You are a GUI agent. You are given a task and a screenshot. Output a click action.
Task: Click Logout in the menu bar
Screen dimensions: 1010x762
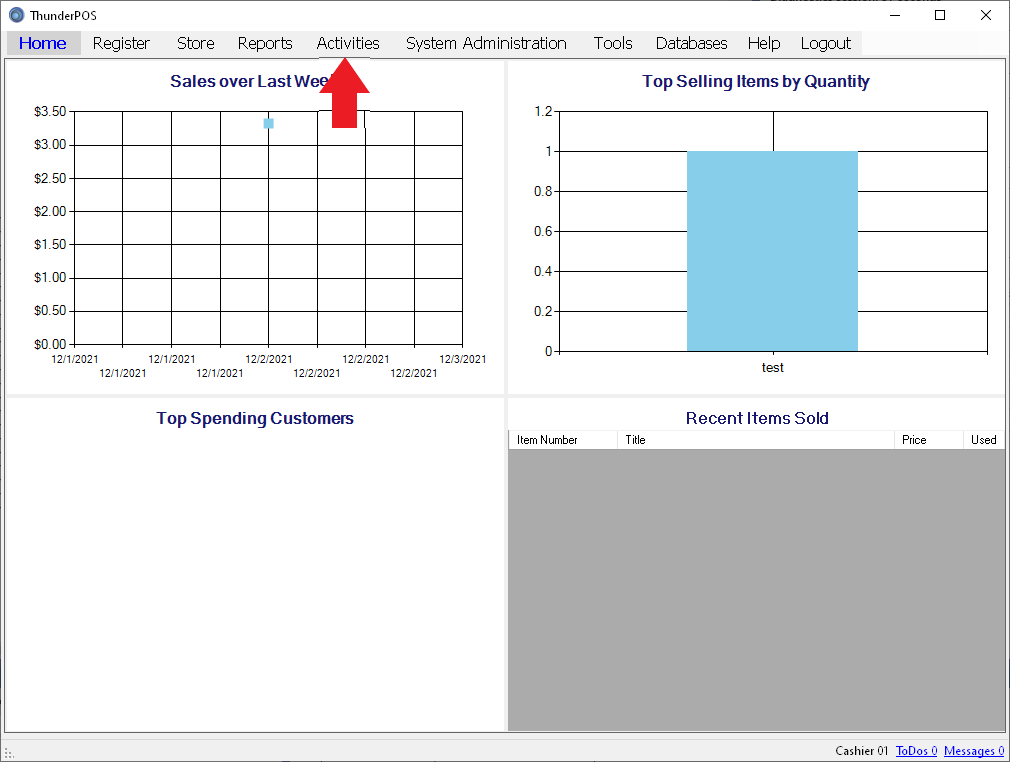click(x=826, y=43)
